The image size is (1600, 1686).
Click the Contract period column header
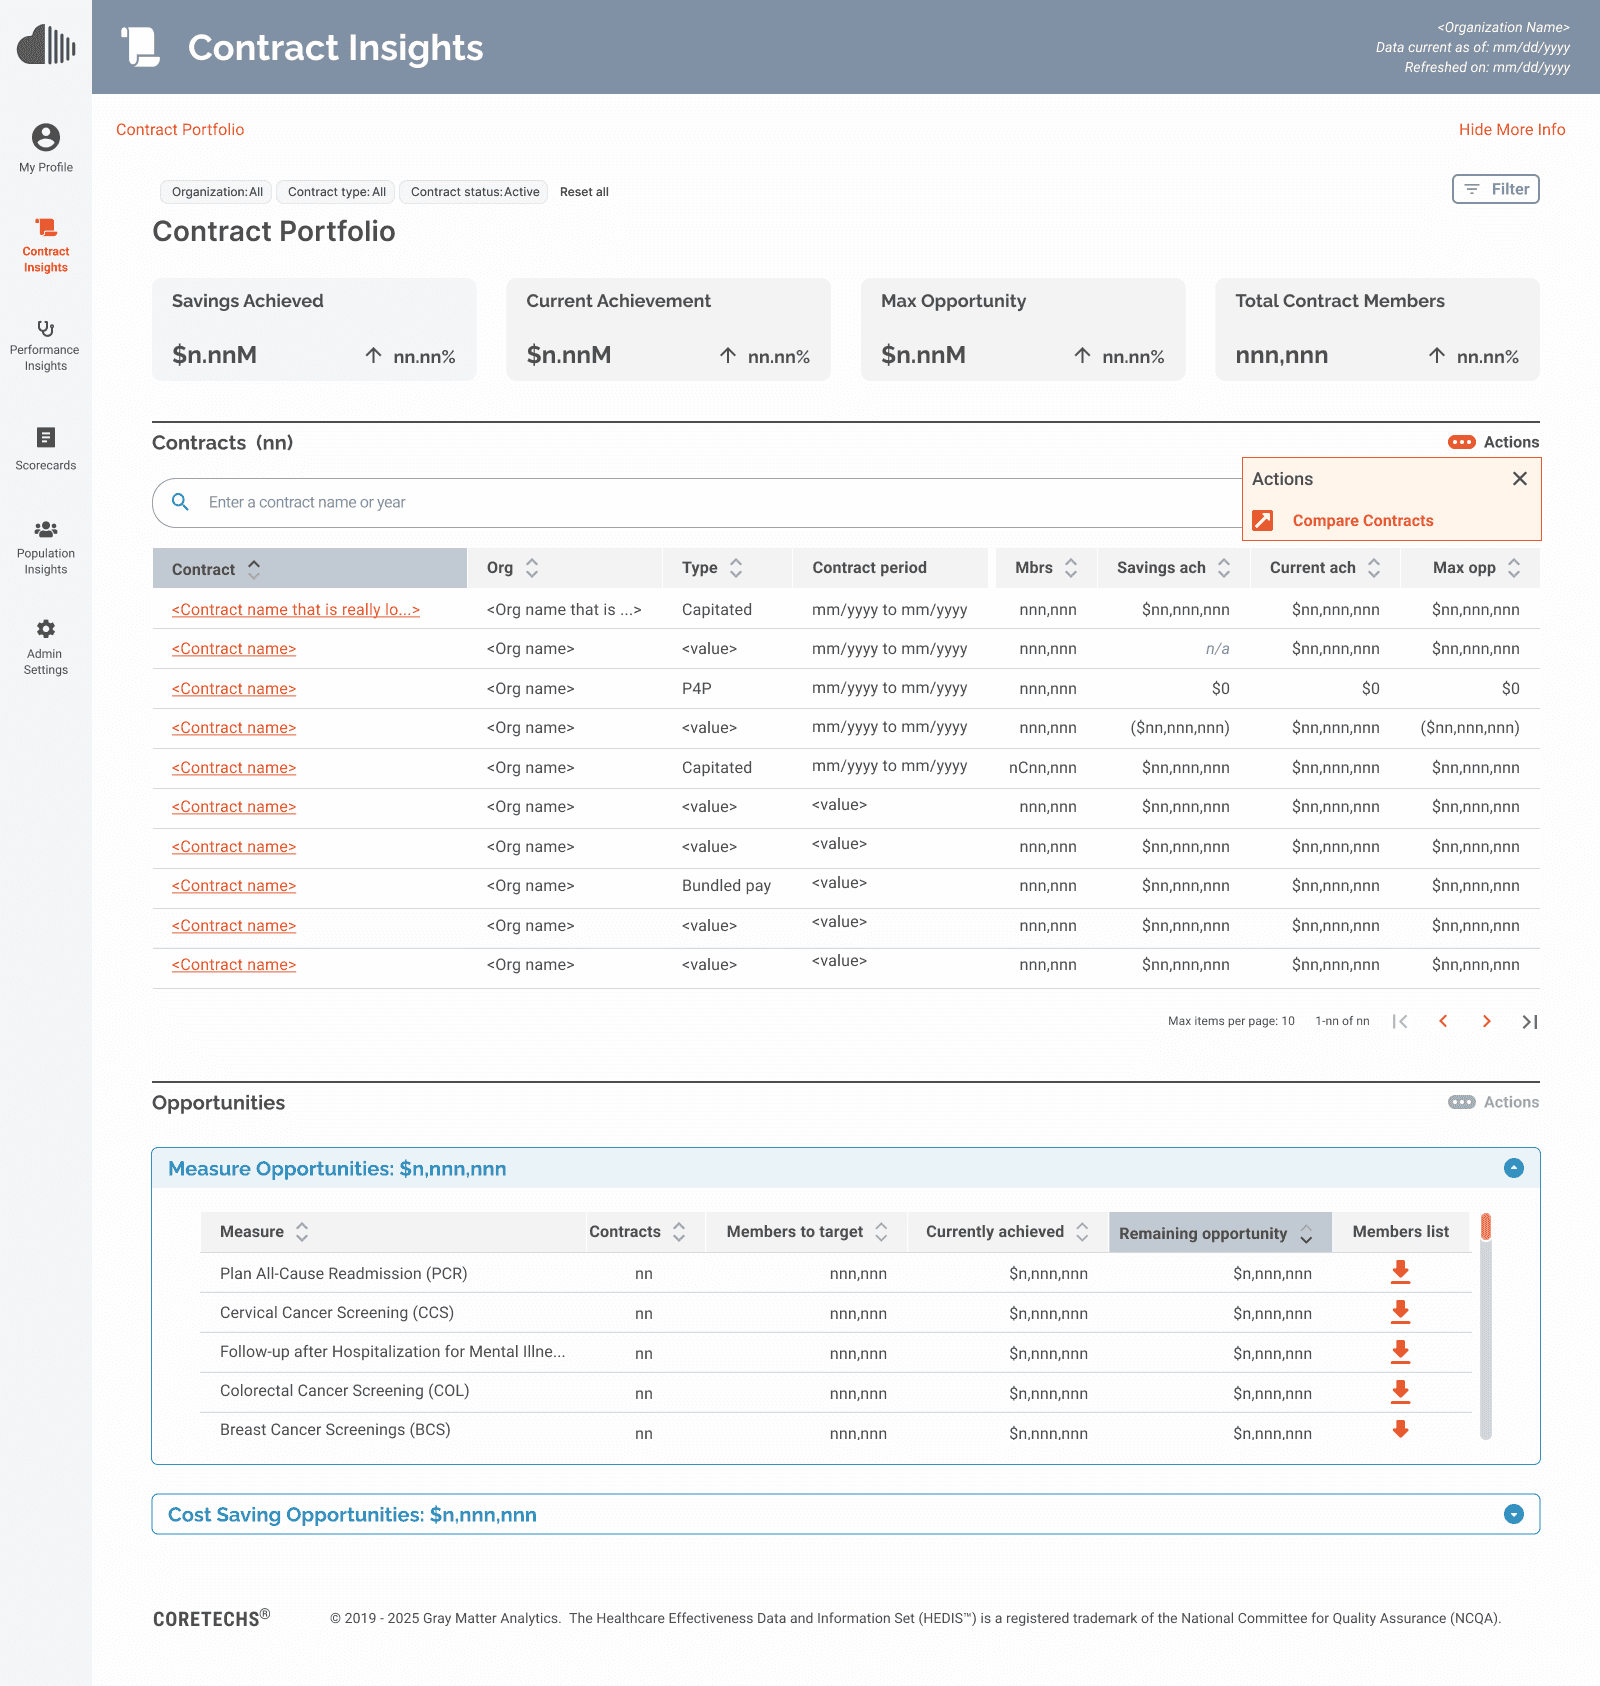[x=890, y=568]
